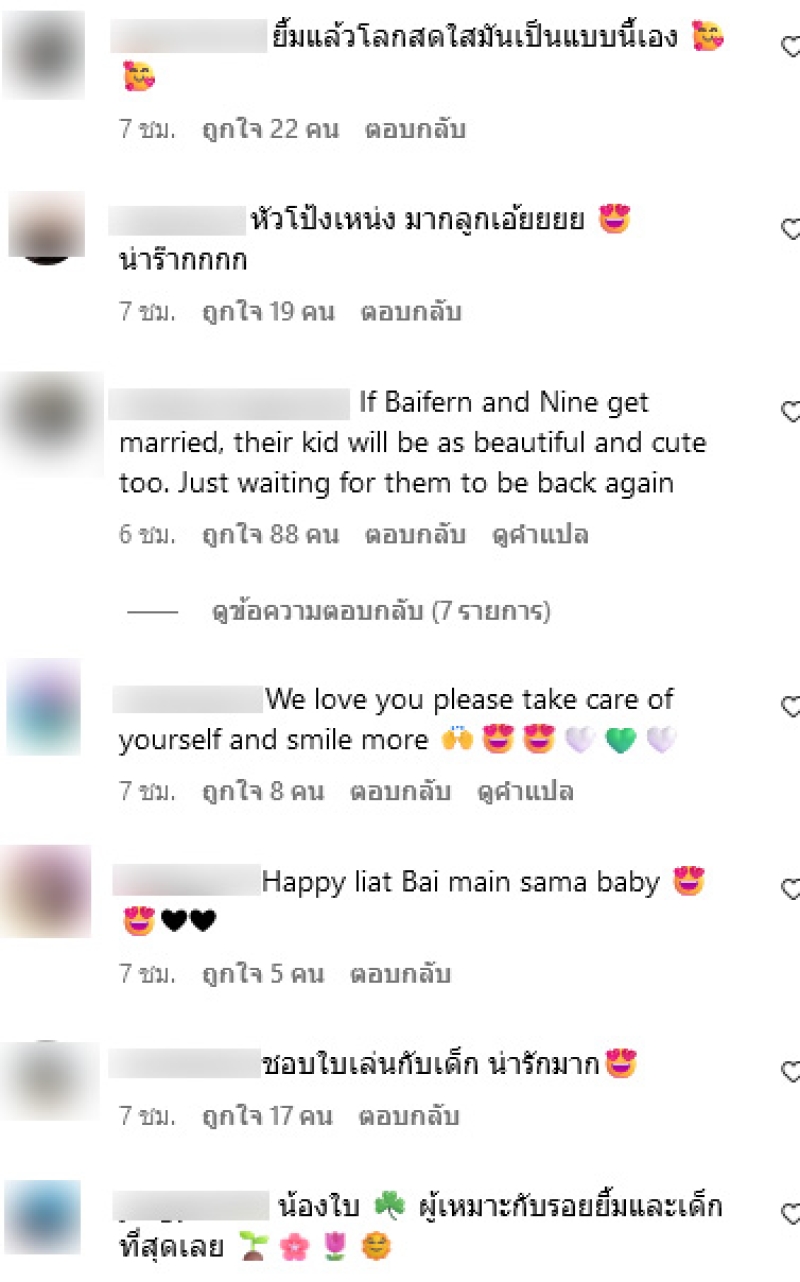See translation of 'We love you' comment

(525, 792)
